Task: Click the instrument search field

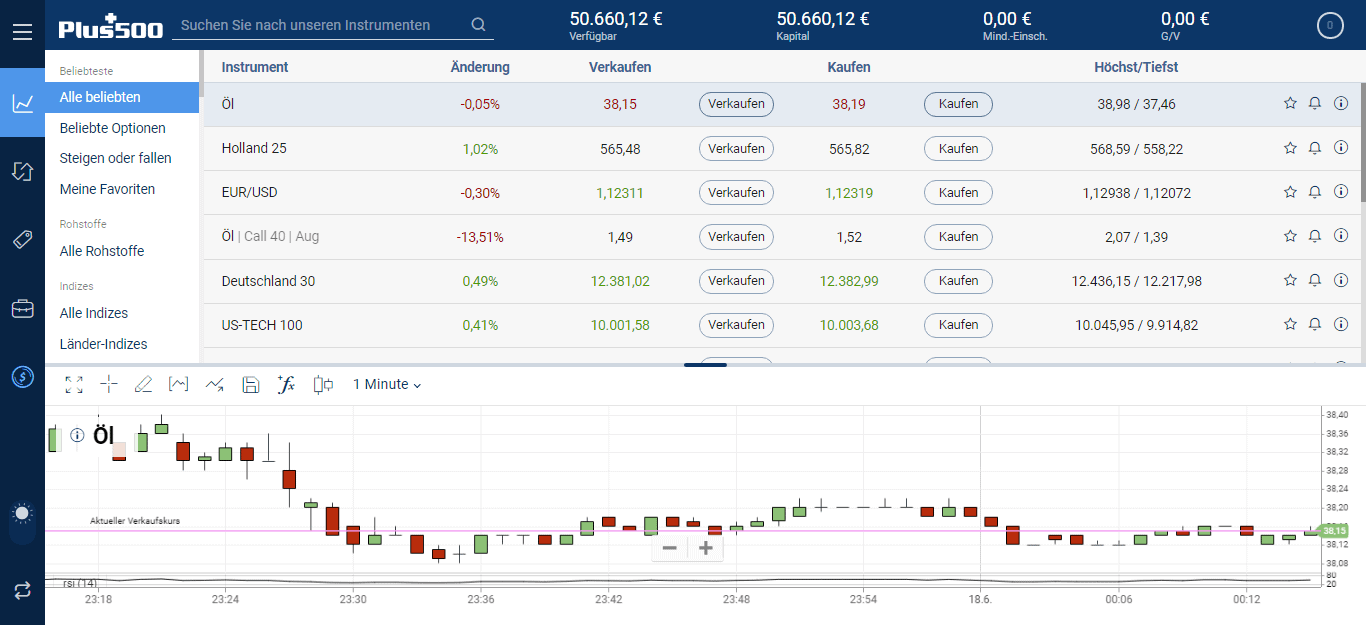Action: tap(320, 25)
